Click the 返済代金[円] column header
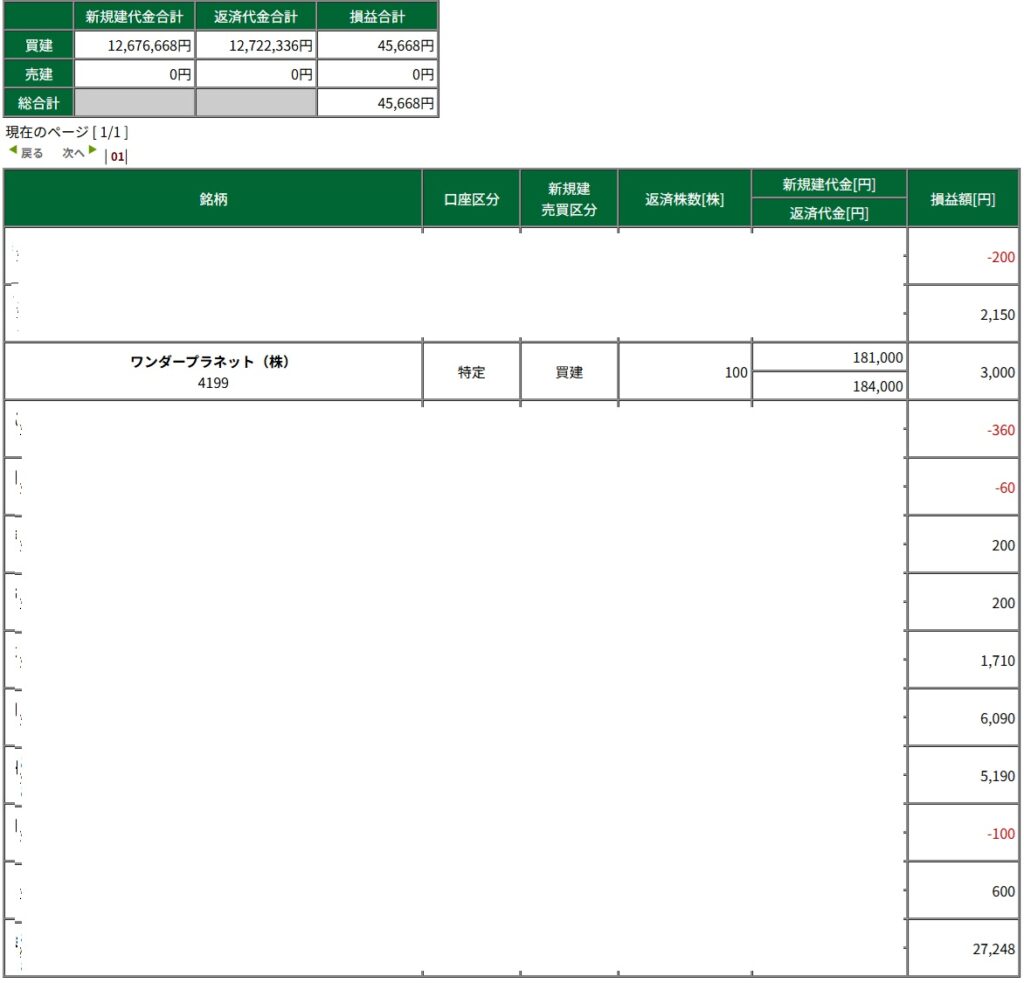The height and width of the screenshot is (983, 1024). [x=829, y=212]
